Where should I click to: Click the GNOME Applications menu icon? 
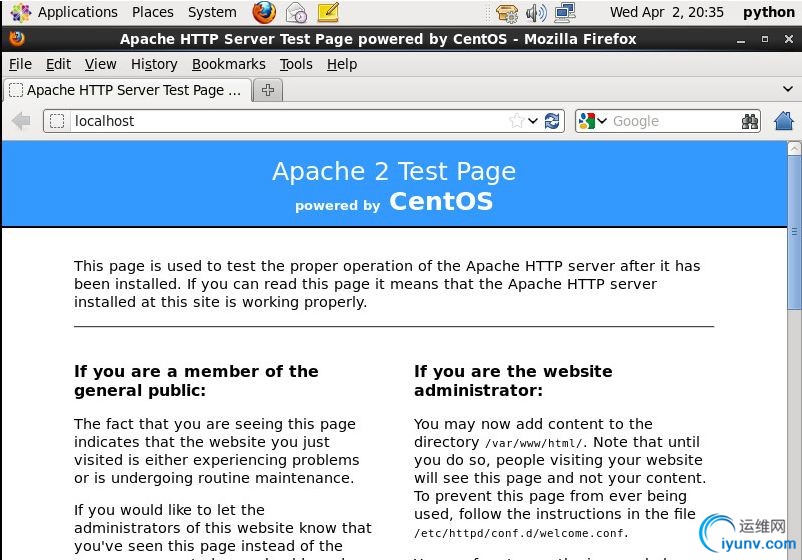(20, 12)
